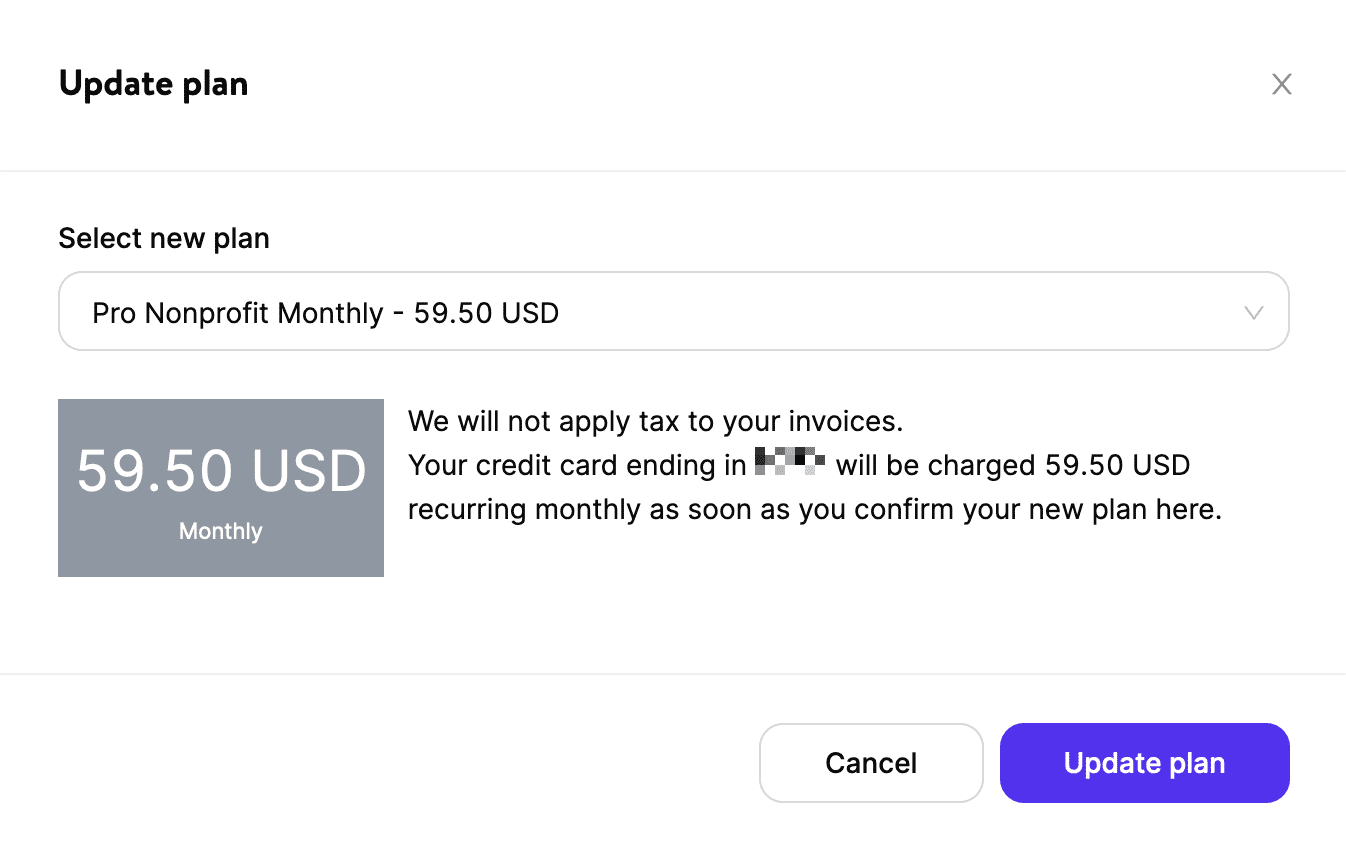This screenshot has height=844, width=1346.
Task: Click the downward arrow beside the plan name
Action: pos(1254,312)
